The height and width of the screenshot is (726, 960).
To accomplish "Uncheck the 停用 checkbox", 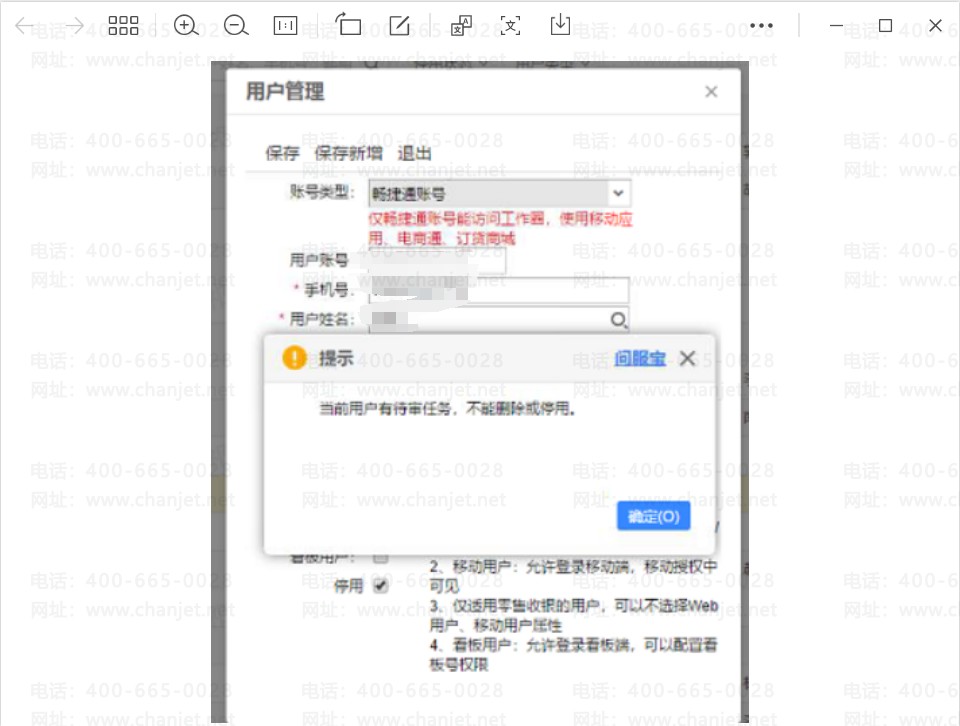I will (x=381, y=586).
